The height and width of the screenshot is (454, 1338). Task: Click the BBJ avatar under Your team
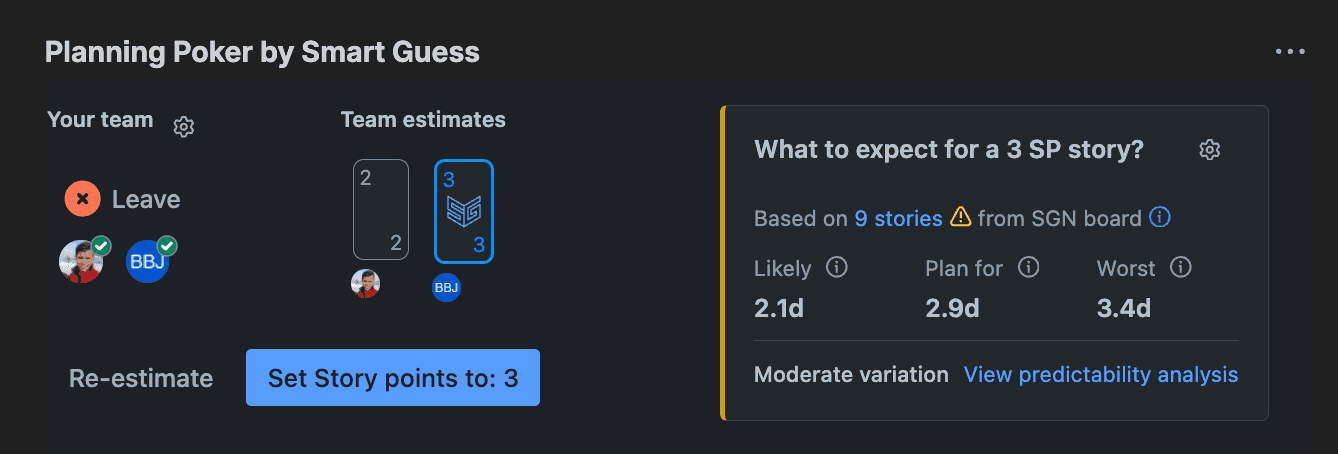click(x=148, y=262)
